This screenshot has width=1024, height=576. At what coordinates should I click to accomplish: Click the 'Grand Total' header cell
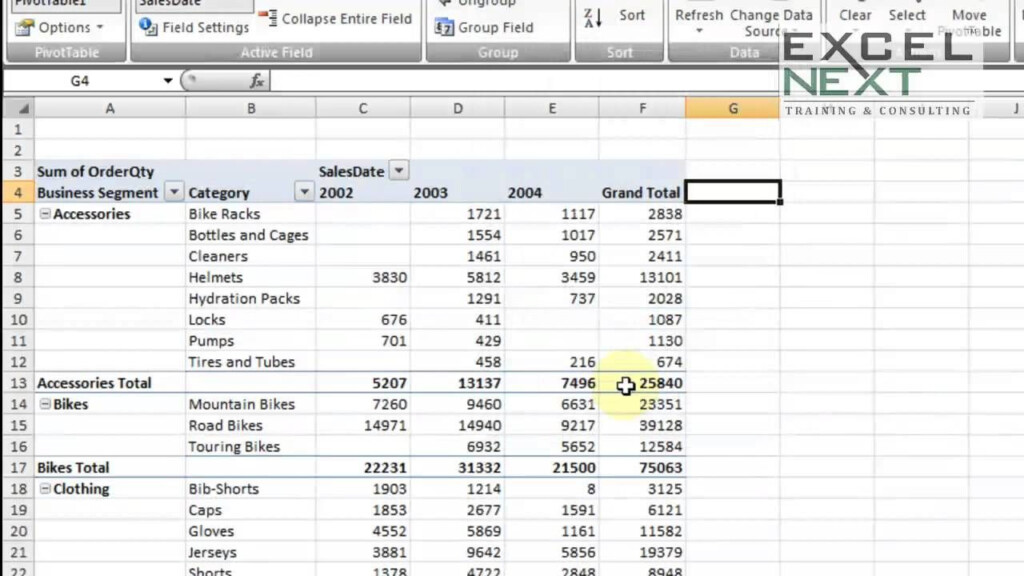click(x=643, y=193)
